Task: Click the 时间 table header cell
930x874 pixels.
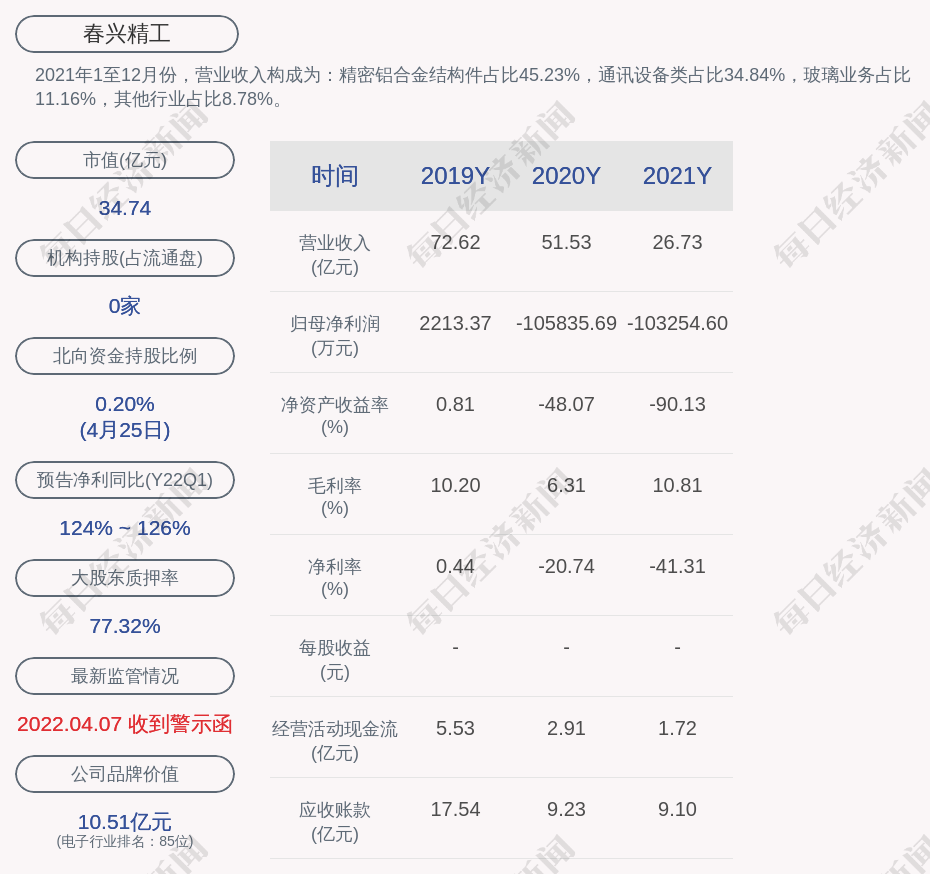Action: [334, 176]
